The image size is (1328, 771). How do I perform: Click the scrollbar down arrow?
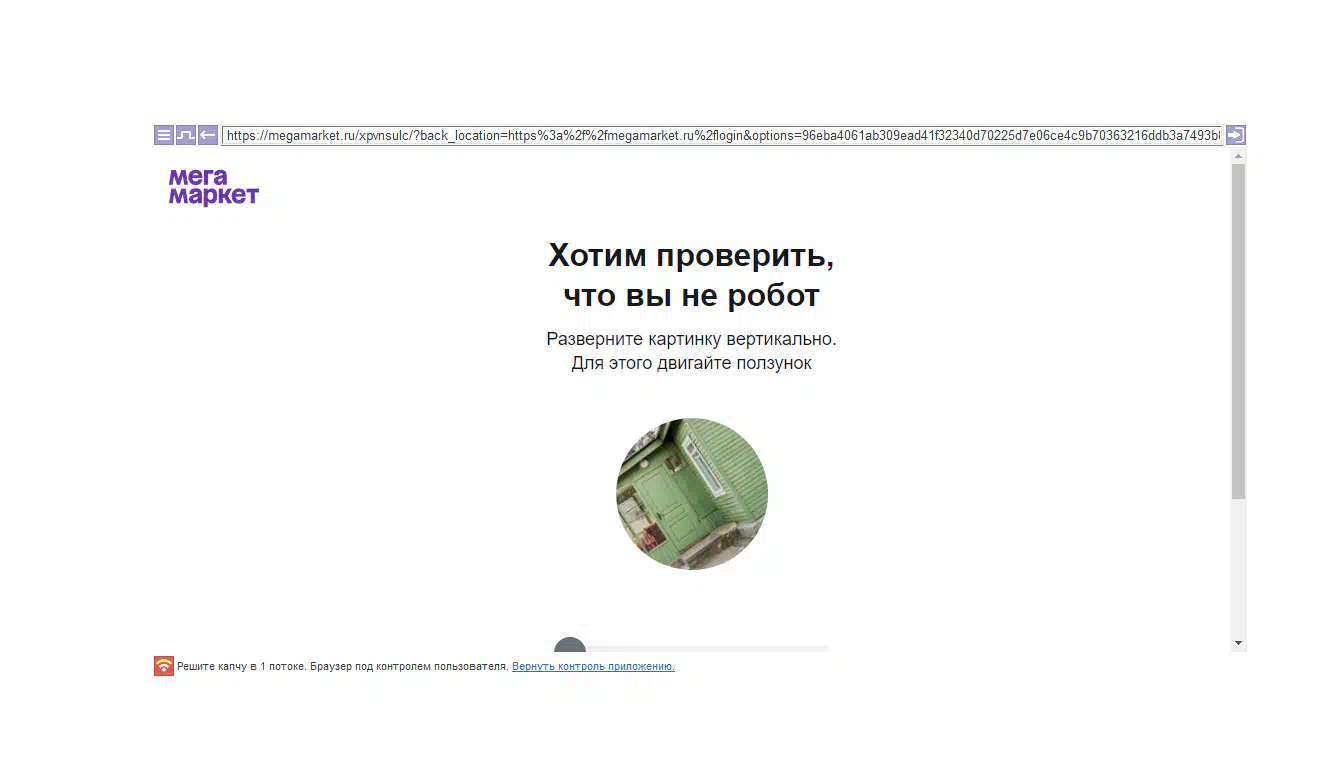[x=1239, y=643]
